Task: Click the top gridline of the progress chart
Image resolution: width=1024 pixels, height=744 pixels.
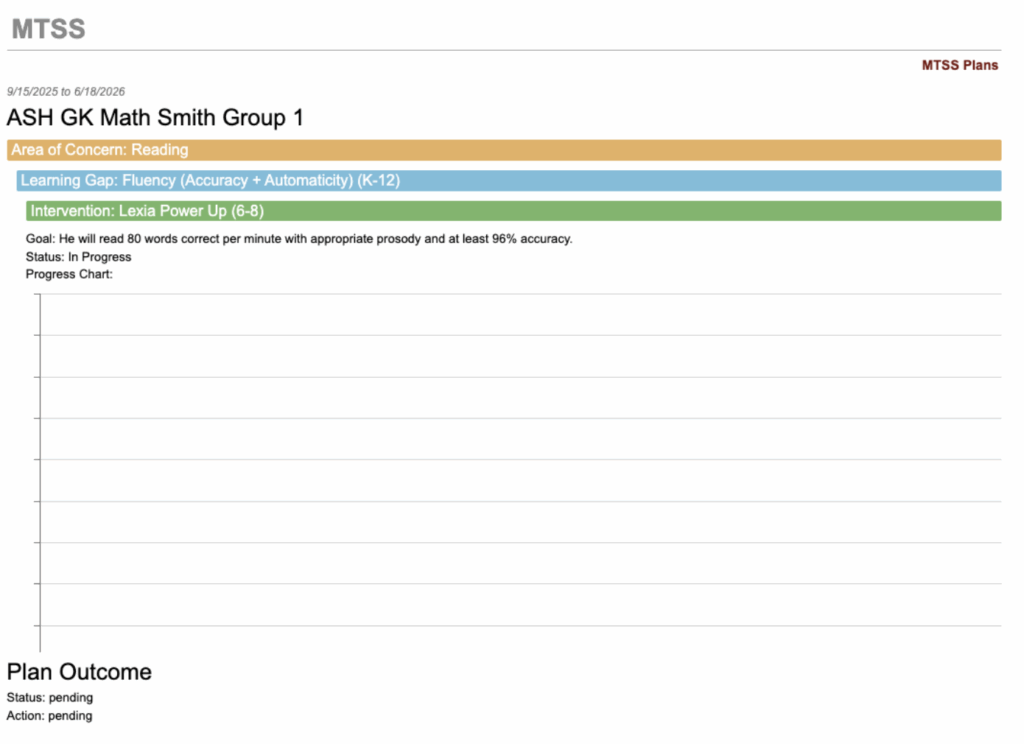Action: 520,294
